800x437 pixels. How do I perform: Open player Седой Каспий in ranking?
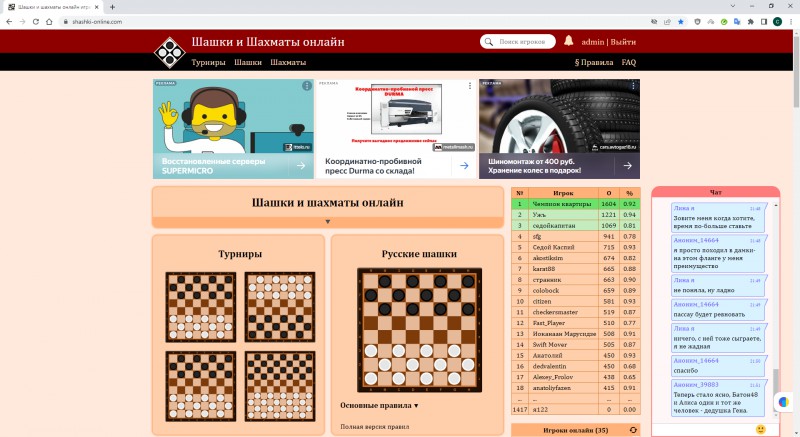click(x=553, y=247)
